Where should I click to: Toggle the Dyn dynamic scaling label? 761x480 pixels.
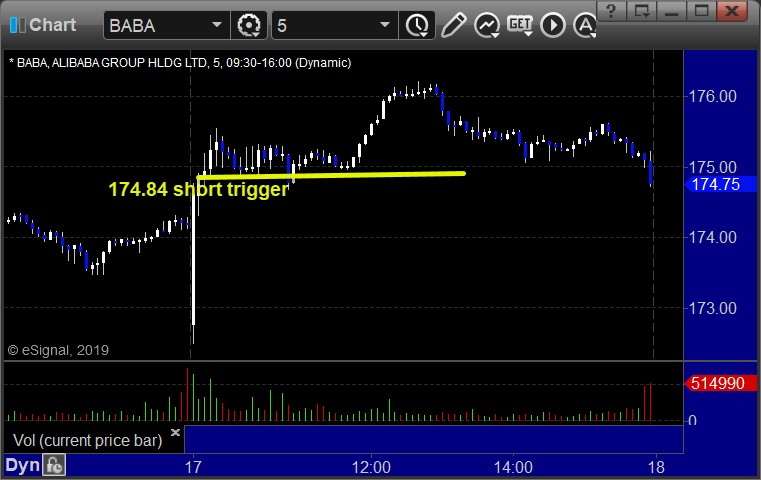22,465
